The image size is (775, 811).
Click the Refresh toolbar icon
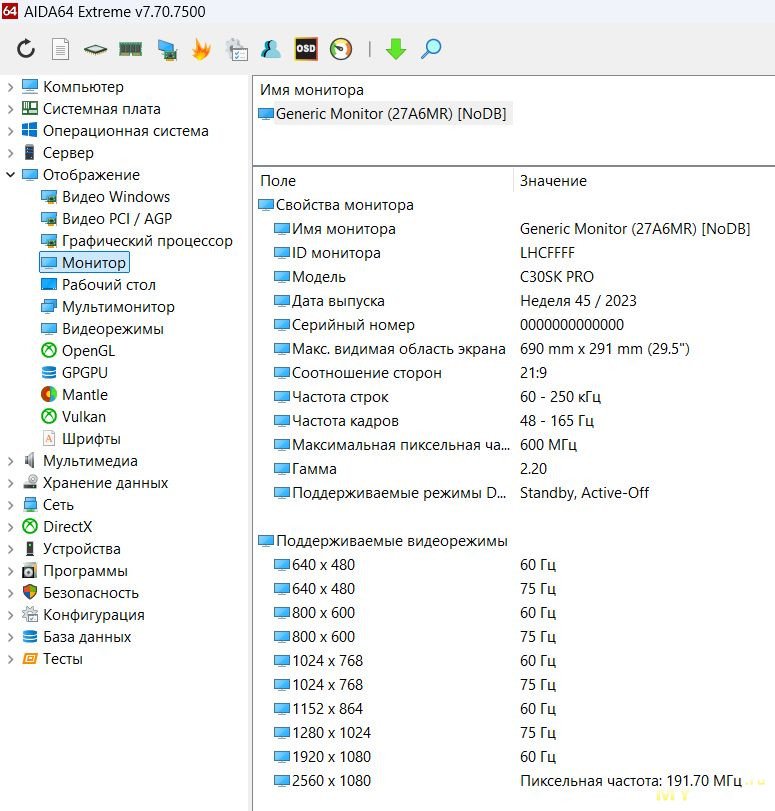tap(26, 50)
